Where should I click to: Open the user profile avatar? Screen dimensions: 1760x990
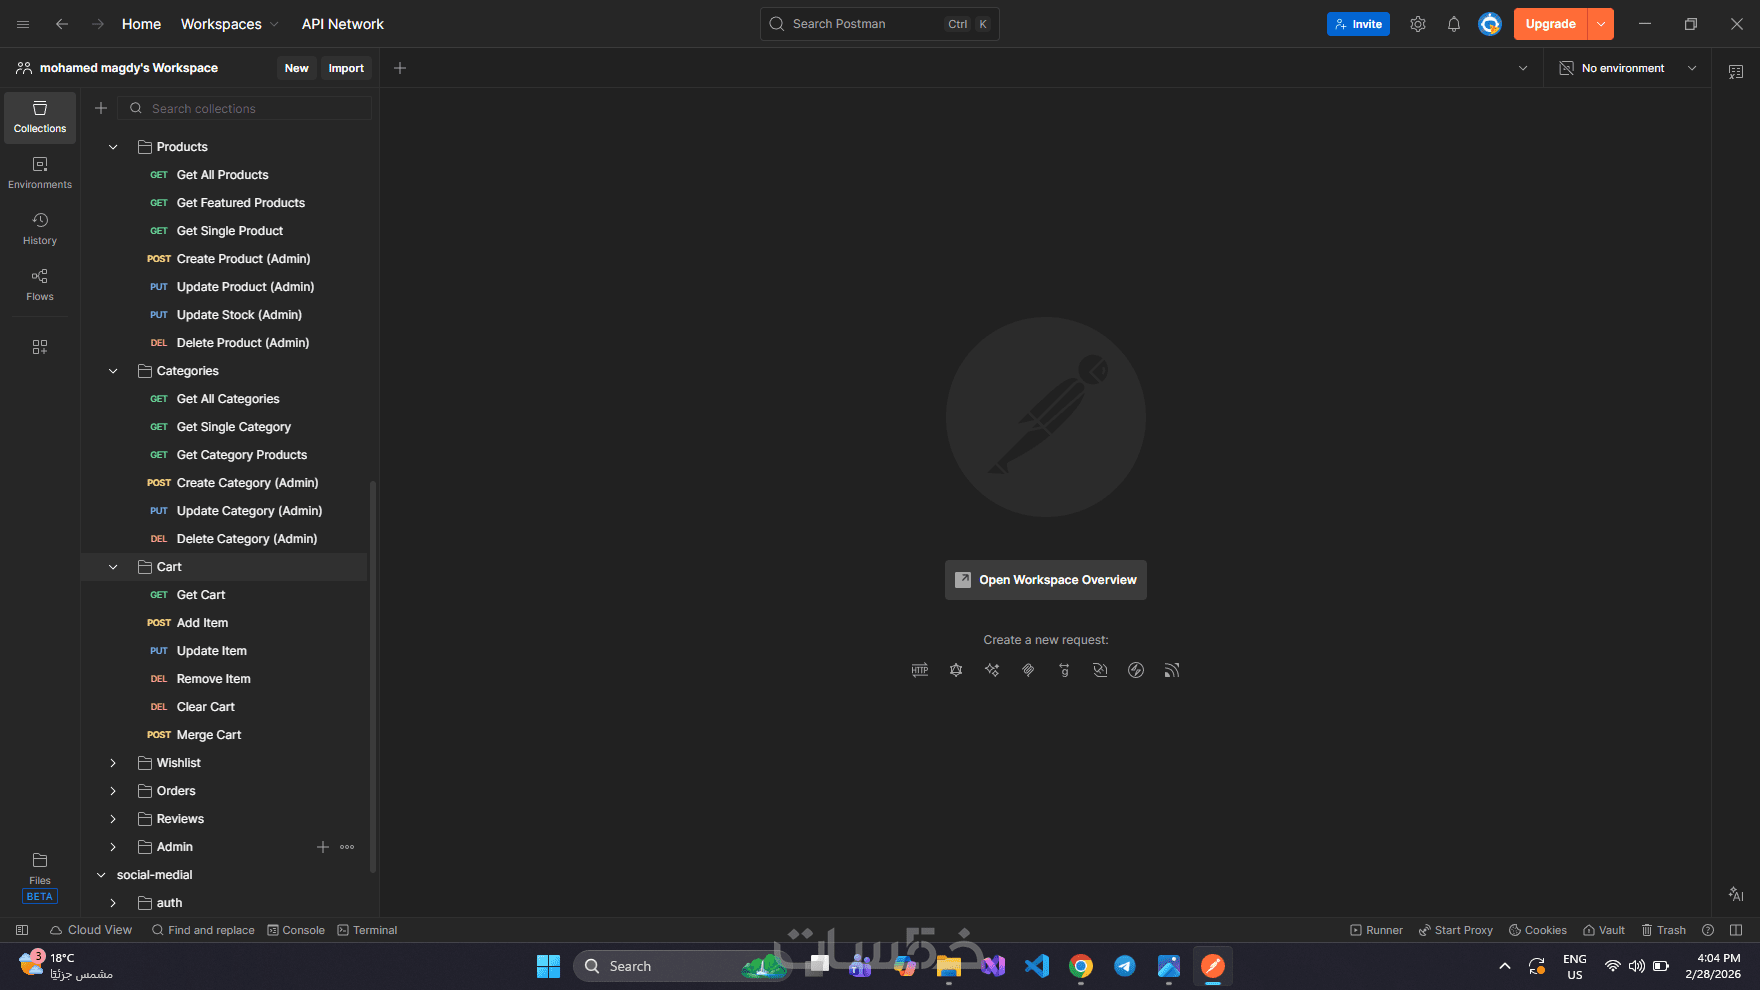pyautogui.click(x=1490, y=24)
